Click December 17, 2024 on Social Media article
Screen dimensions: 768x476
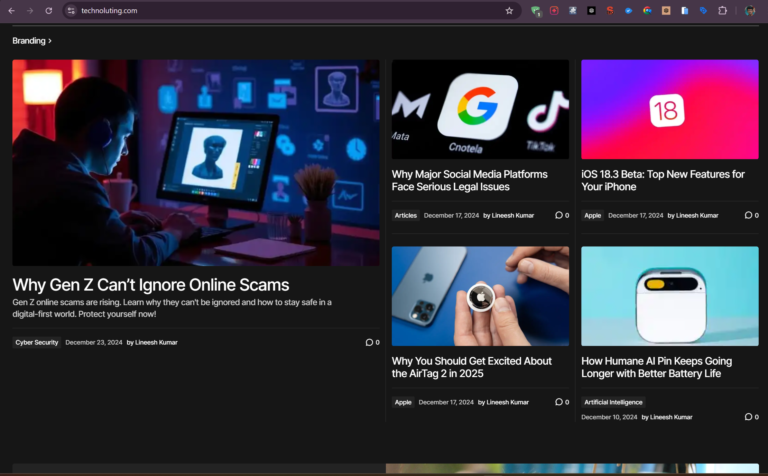click(451, 215)
